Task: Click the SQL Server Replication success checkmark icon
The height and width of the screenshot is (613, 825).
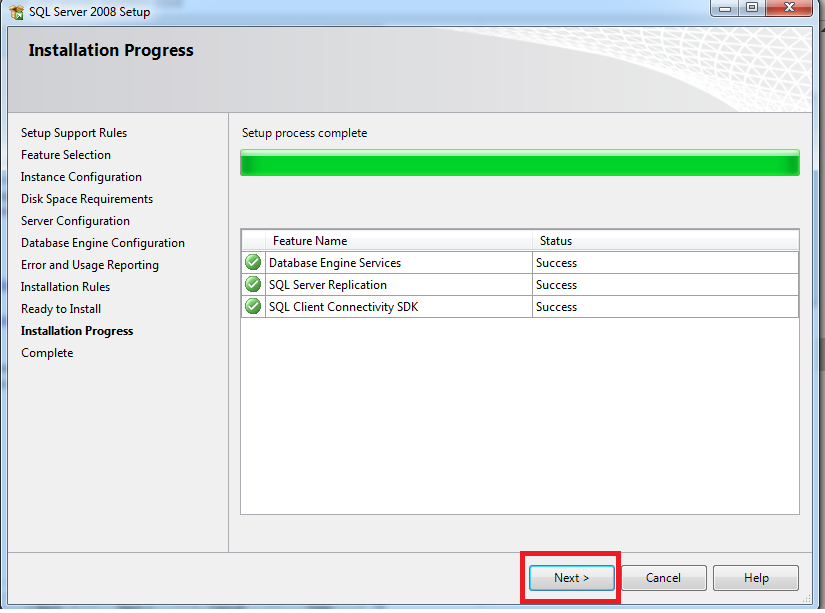Action: (x=253, y=285)
